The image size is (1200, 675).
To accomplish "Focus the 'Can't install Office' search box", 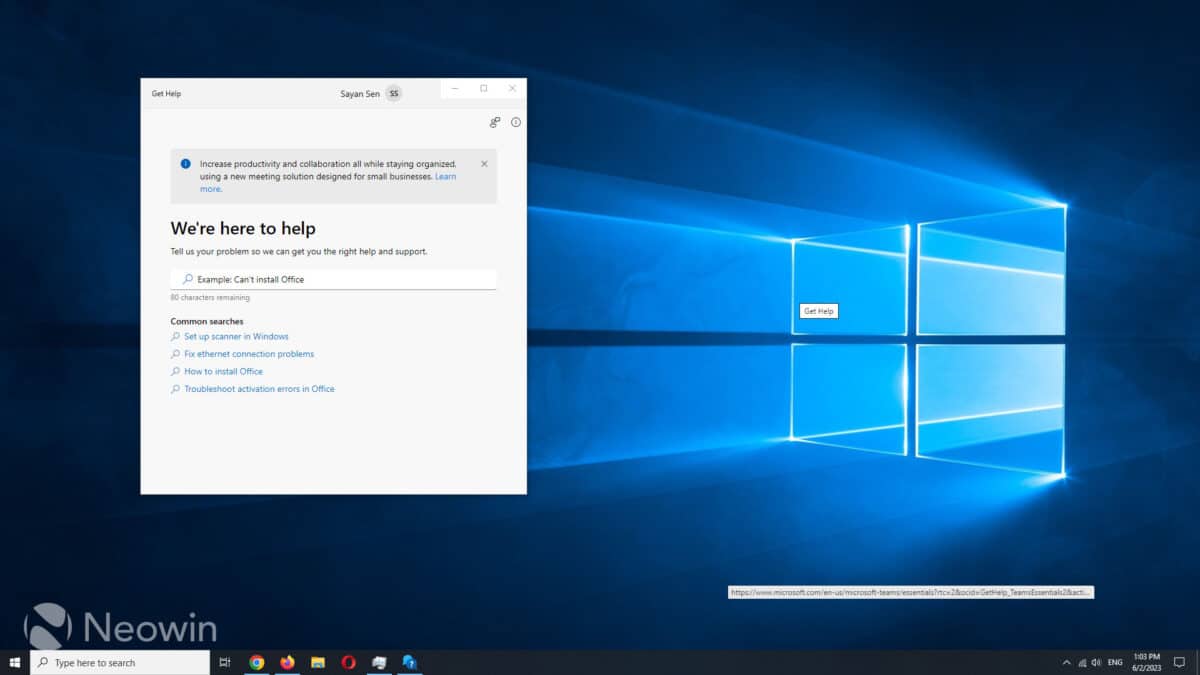I will 333,279.
